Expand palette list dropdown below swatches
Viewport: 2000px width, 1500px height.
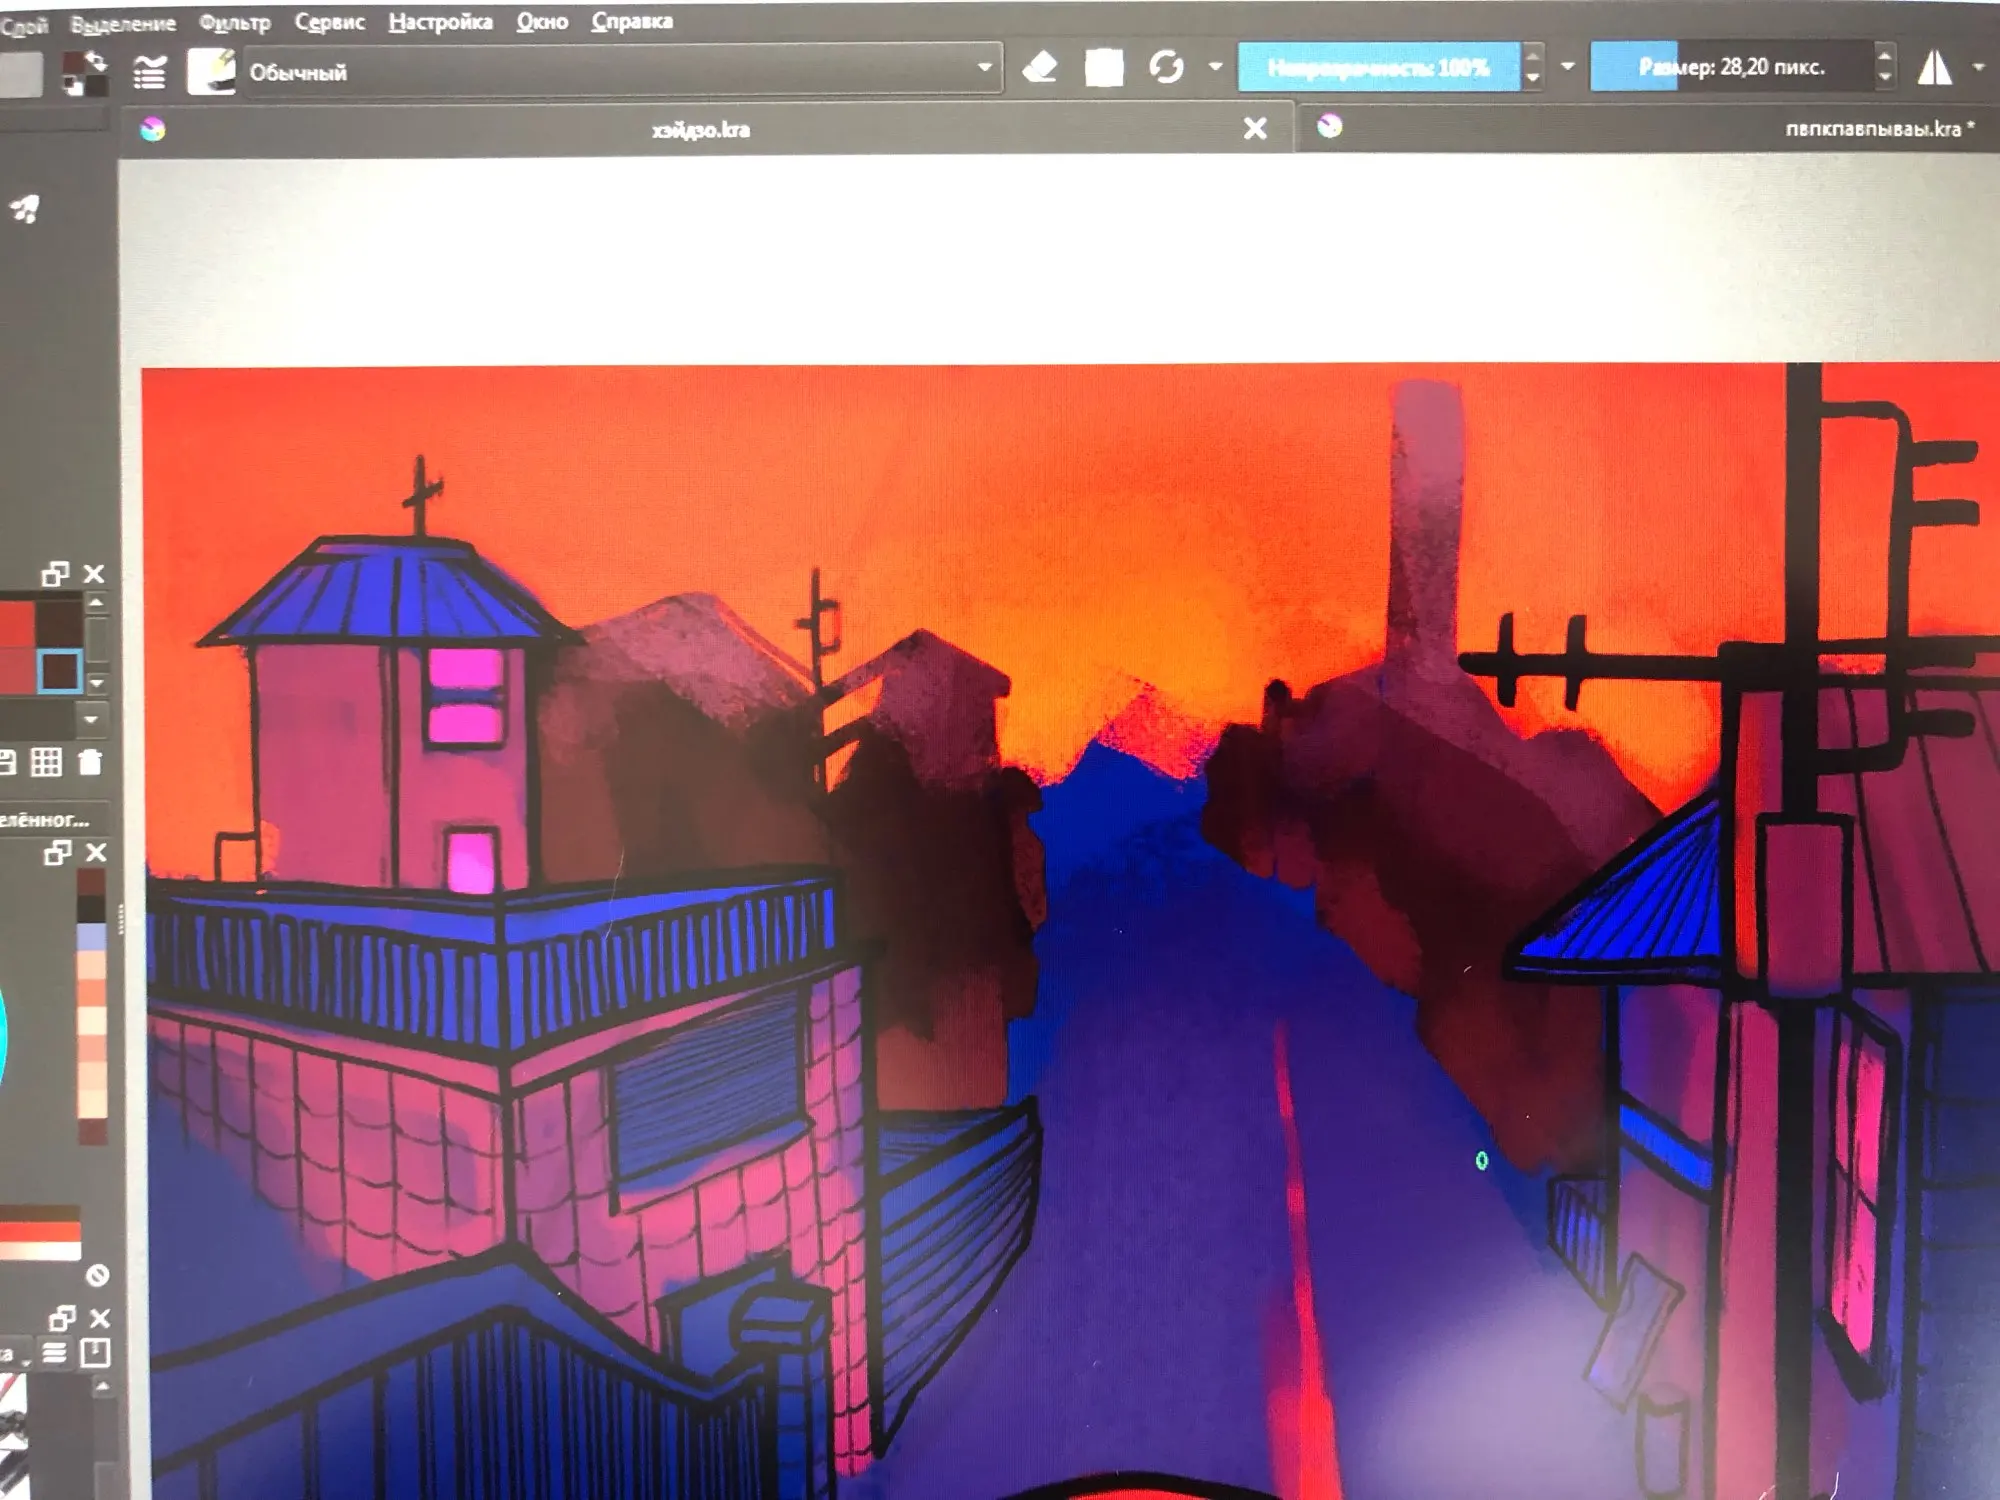click(91, 720)
